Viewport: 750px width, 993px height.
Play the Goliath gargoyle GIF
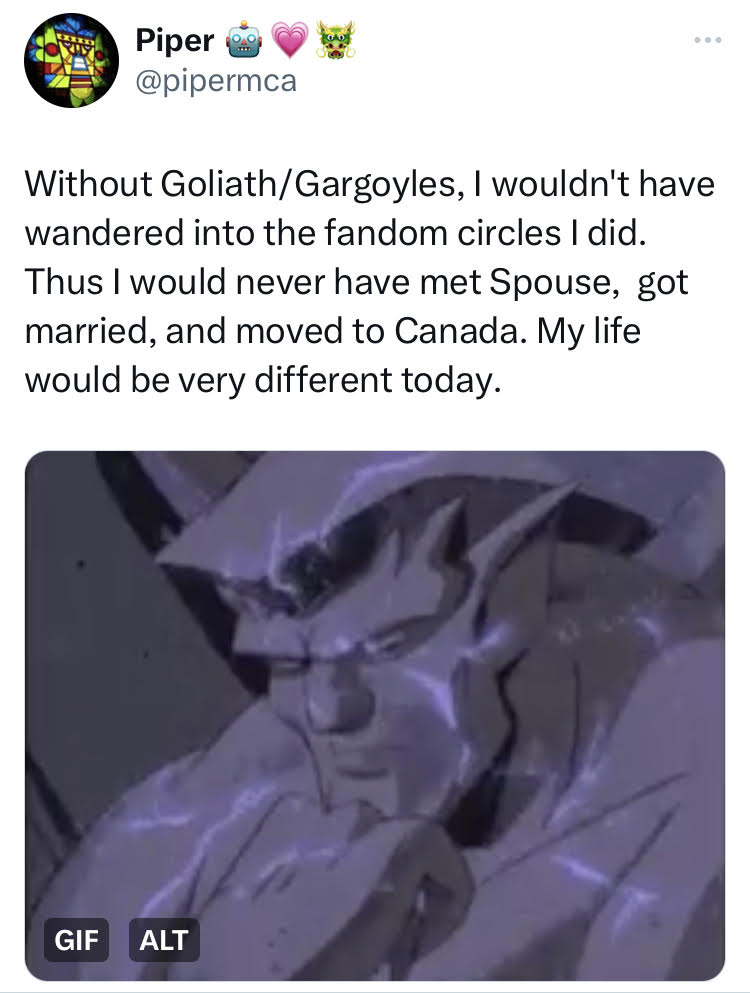click(x=375, y=716)
